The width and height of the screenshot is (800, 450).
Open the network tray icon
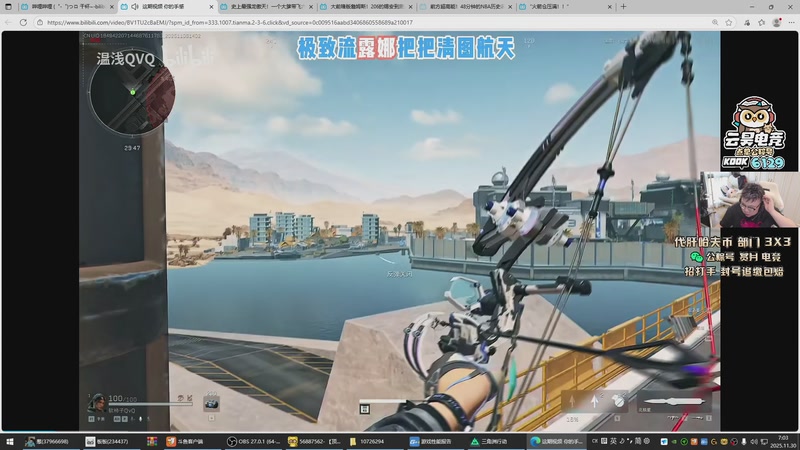click(x=764, y=441)
